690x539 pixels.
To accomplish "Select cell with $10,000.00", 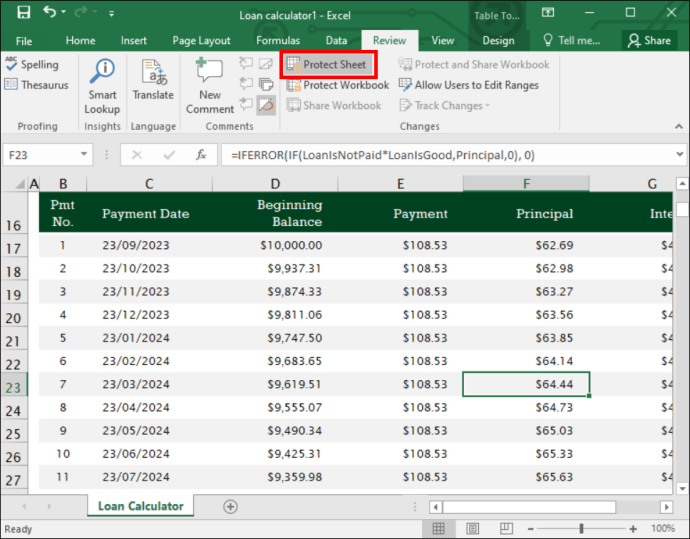I will 275,245.
